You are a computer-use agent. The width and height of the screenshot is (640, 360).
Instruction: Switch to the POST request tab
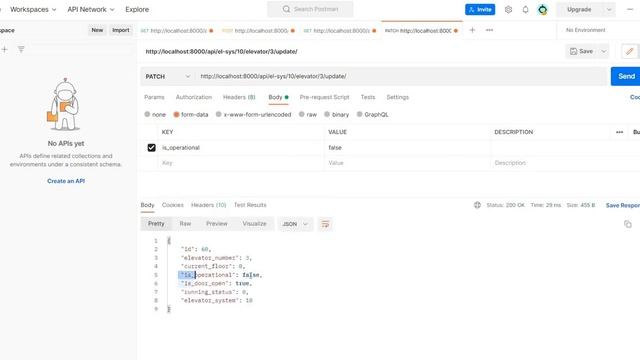pos(258,31)
